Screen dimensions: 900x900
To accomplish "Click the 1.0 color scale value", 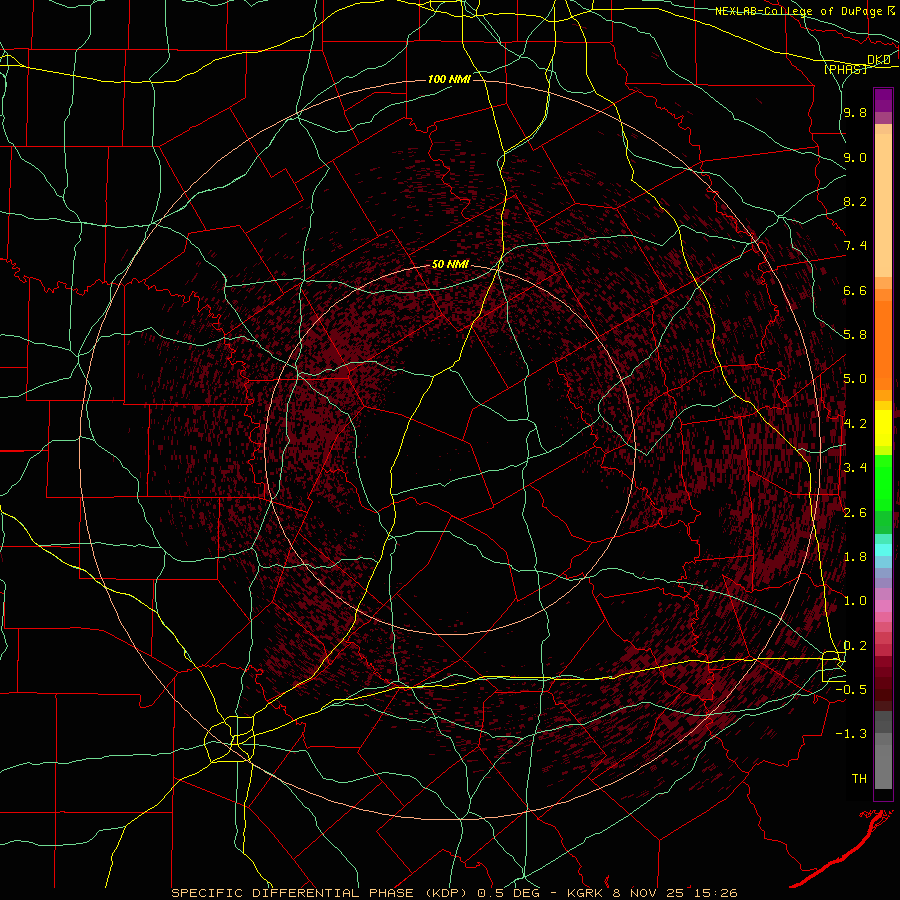I will (855, 601).
